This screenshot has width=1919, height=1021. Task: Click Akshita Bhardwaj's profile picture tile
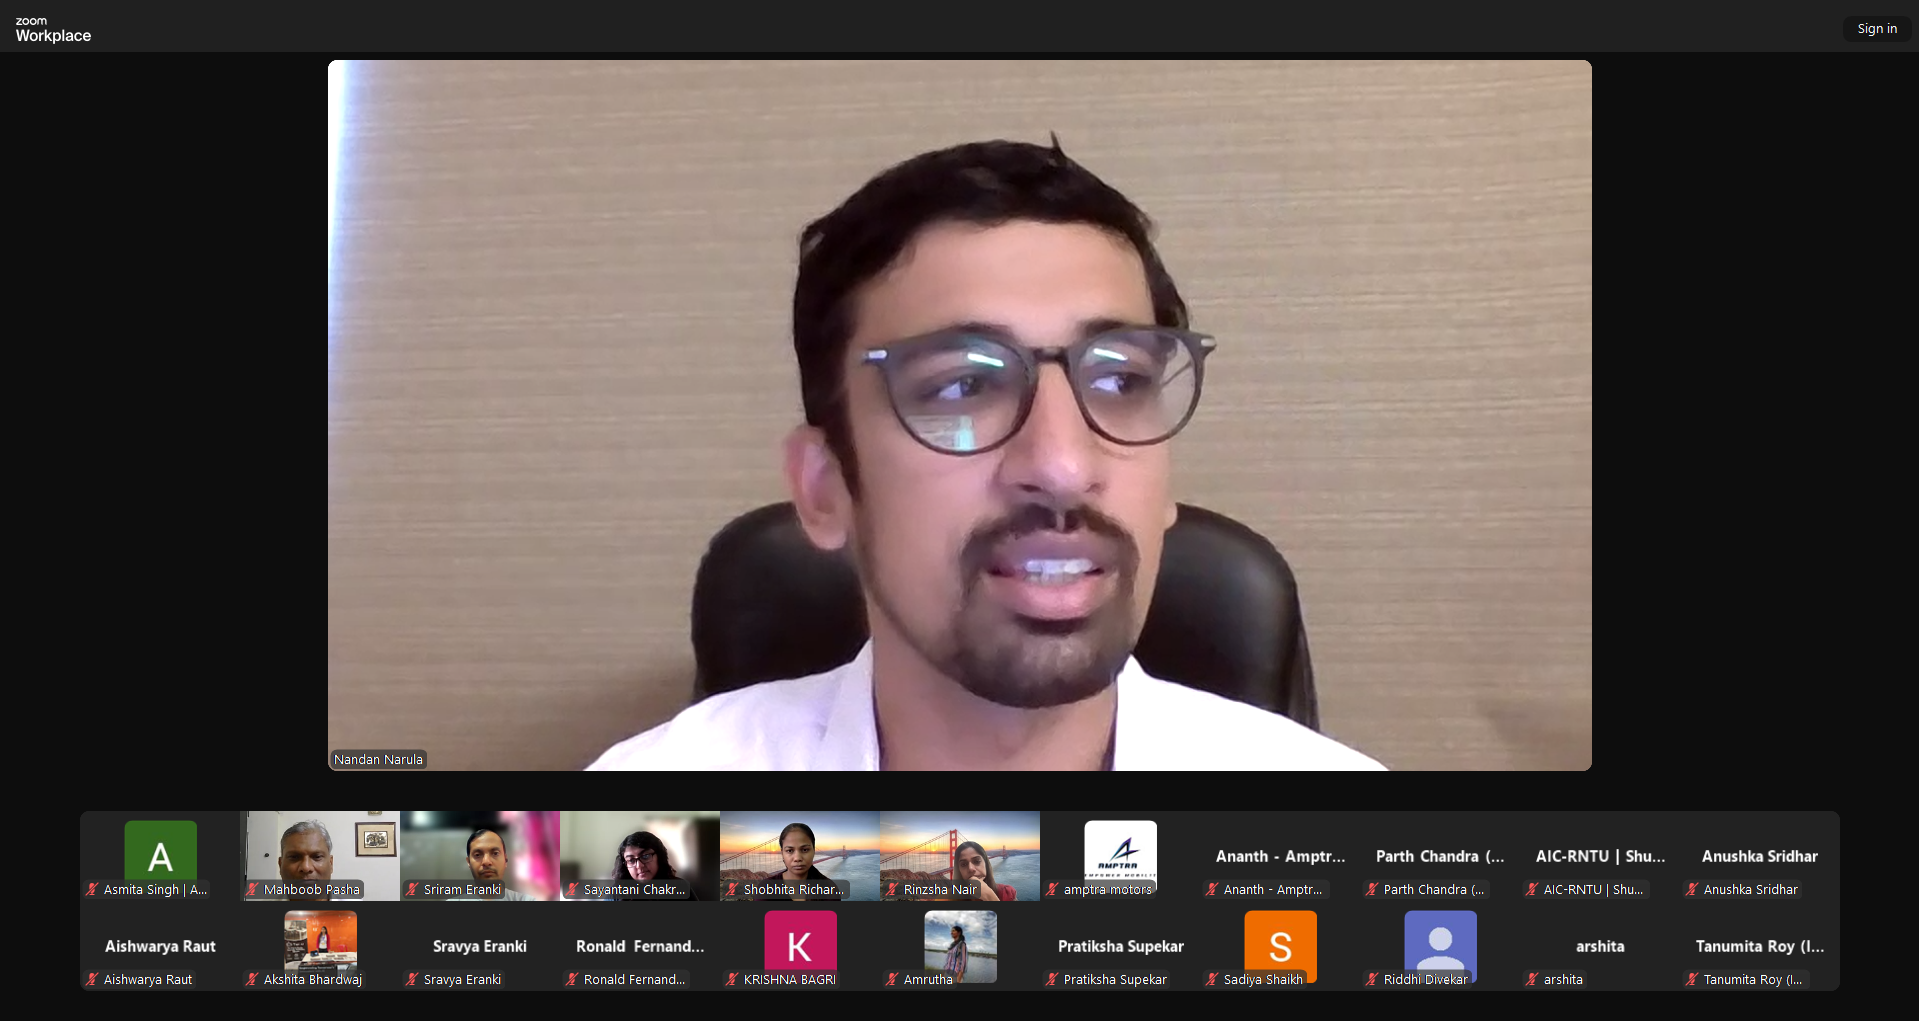[320, 942]
